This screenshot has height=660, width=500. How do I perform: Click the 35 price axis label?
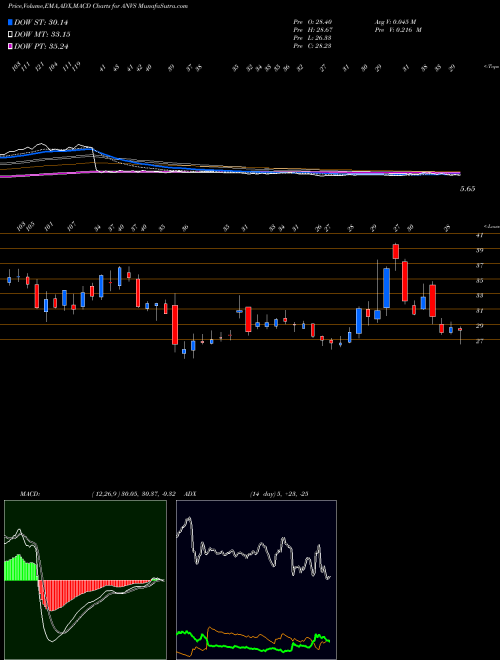[x=479, y=281]
